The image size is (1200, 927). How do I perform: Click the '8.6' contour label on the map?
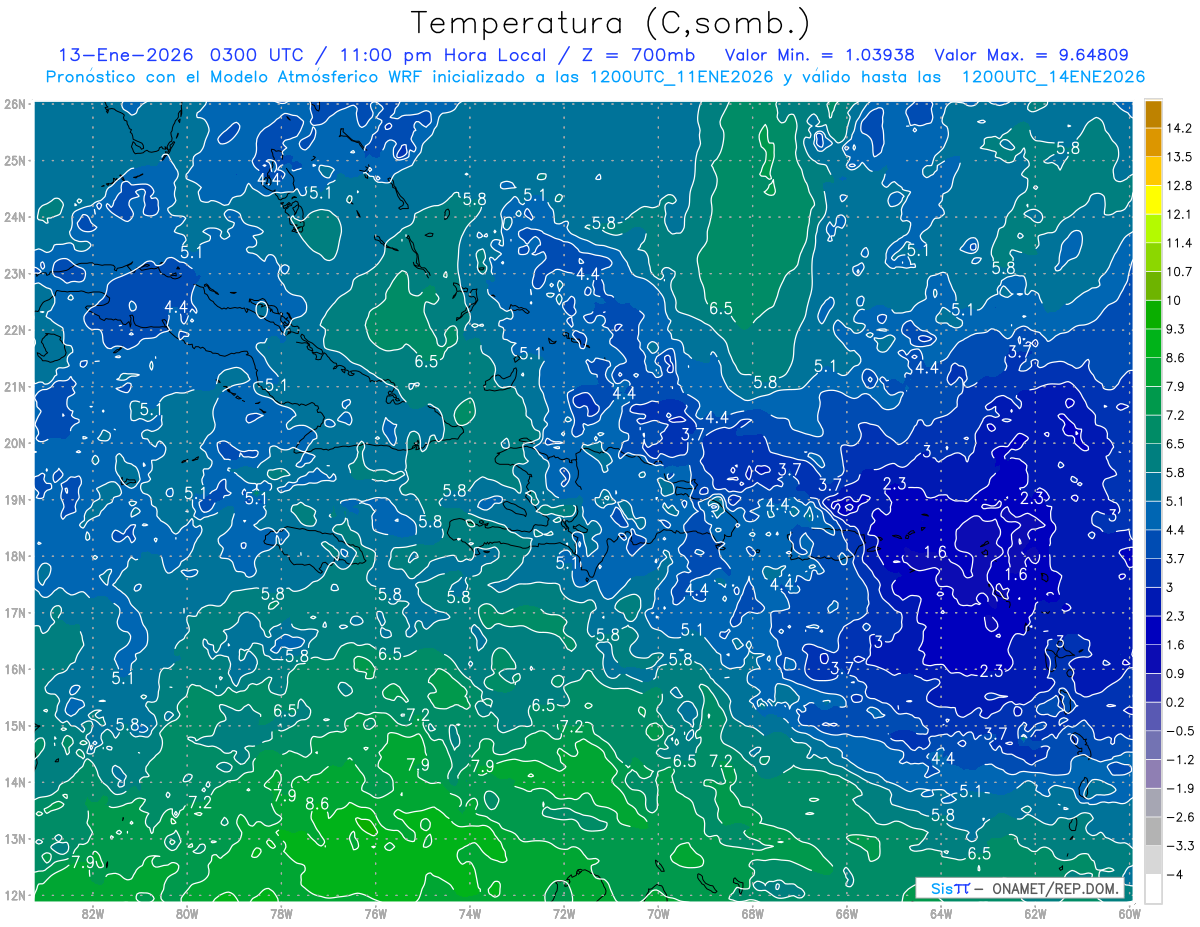point(317,803)
